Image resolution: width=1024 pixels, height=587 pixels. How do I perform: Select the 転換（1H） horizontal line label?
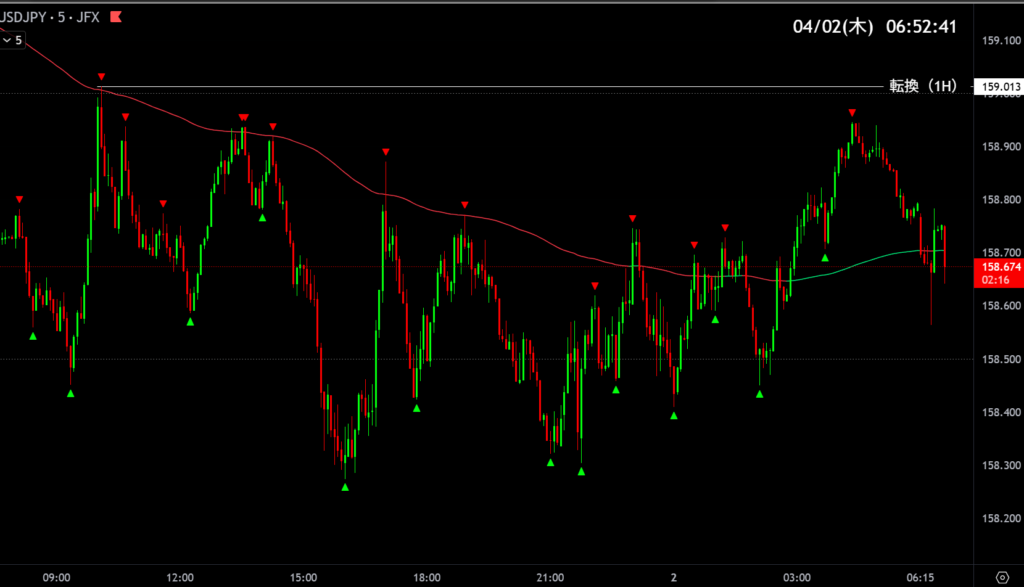pos(922,86)
